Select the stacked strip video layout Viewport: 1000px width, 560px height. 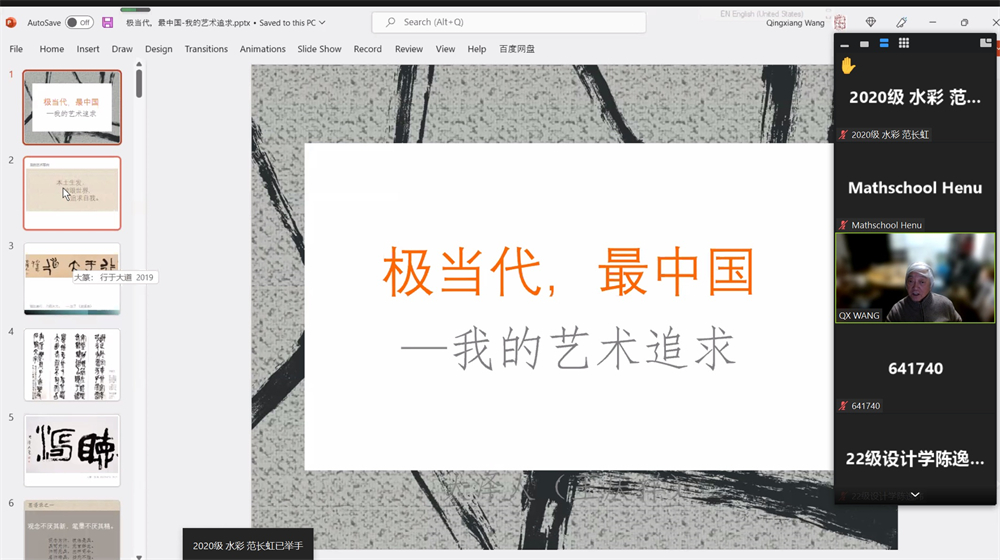pos(884,44)
